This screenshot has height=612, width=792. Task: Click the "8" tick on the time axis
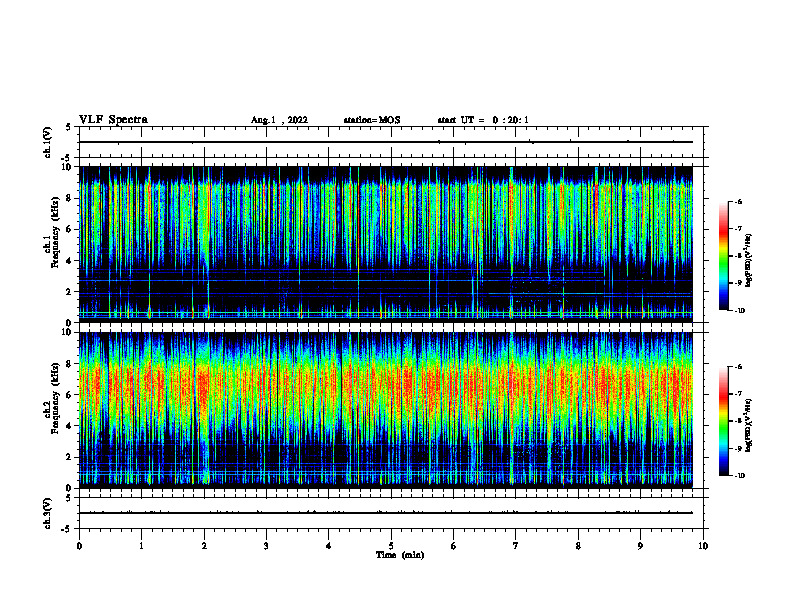pos(578,546)
